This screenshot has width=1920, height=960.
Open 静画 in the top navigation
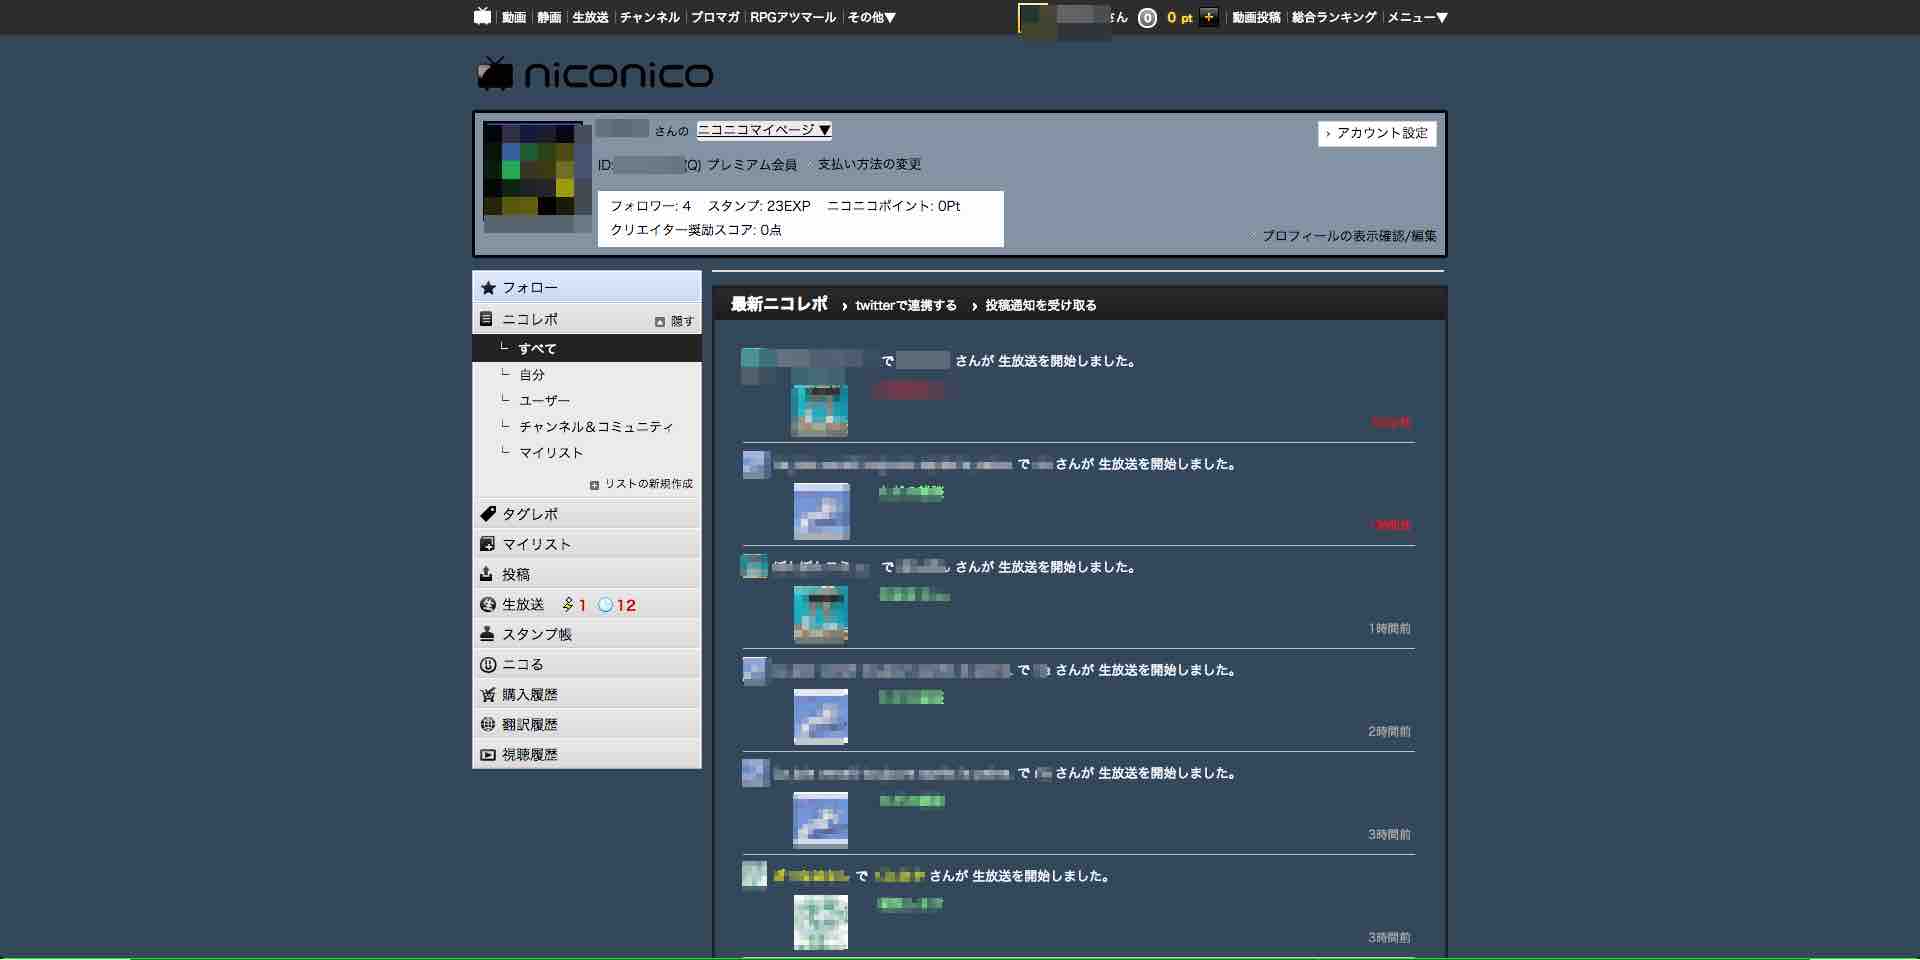[549, 17]
